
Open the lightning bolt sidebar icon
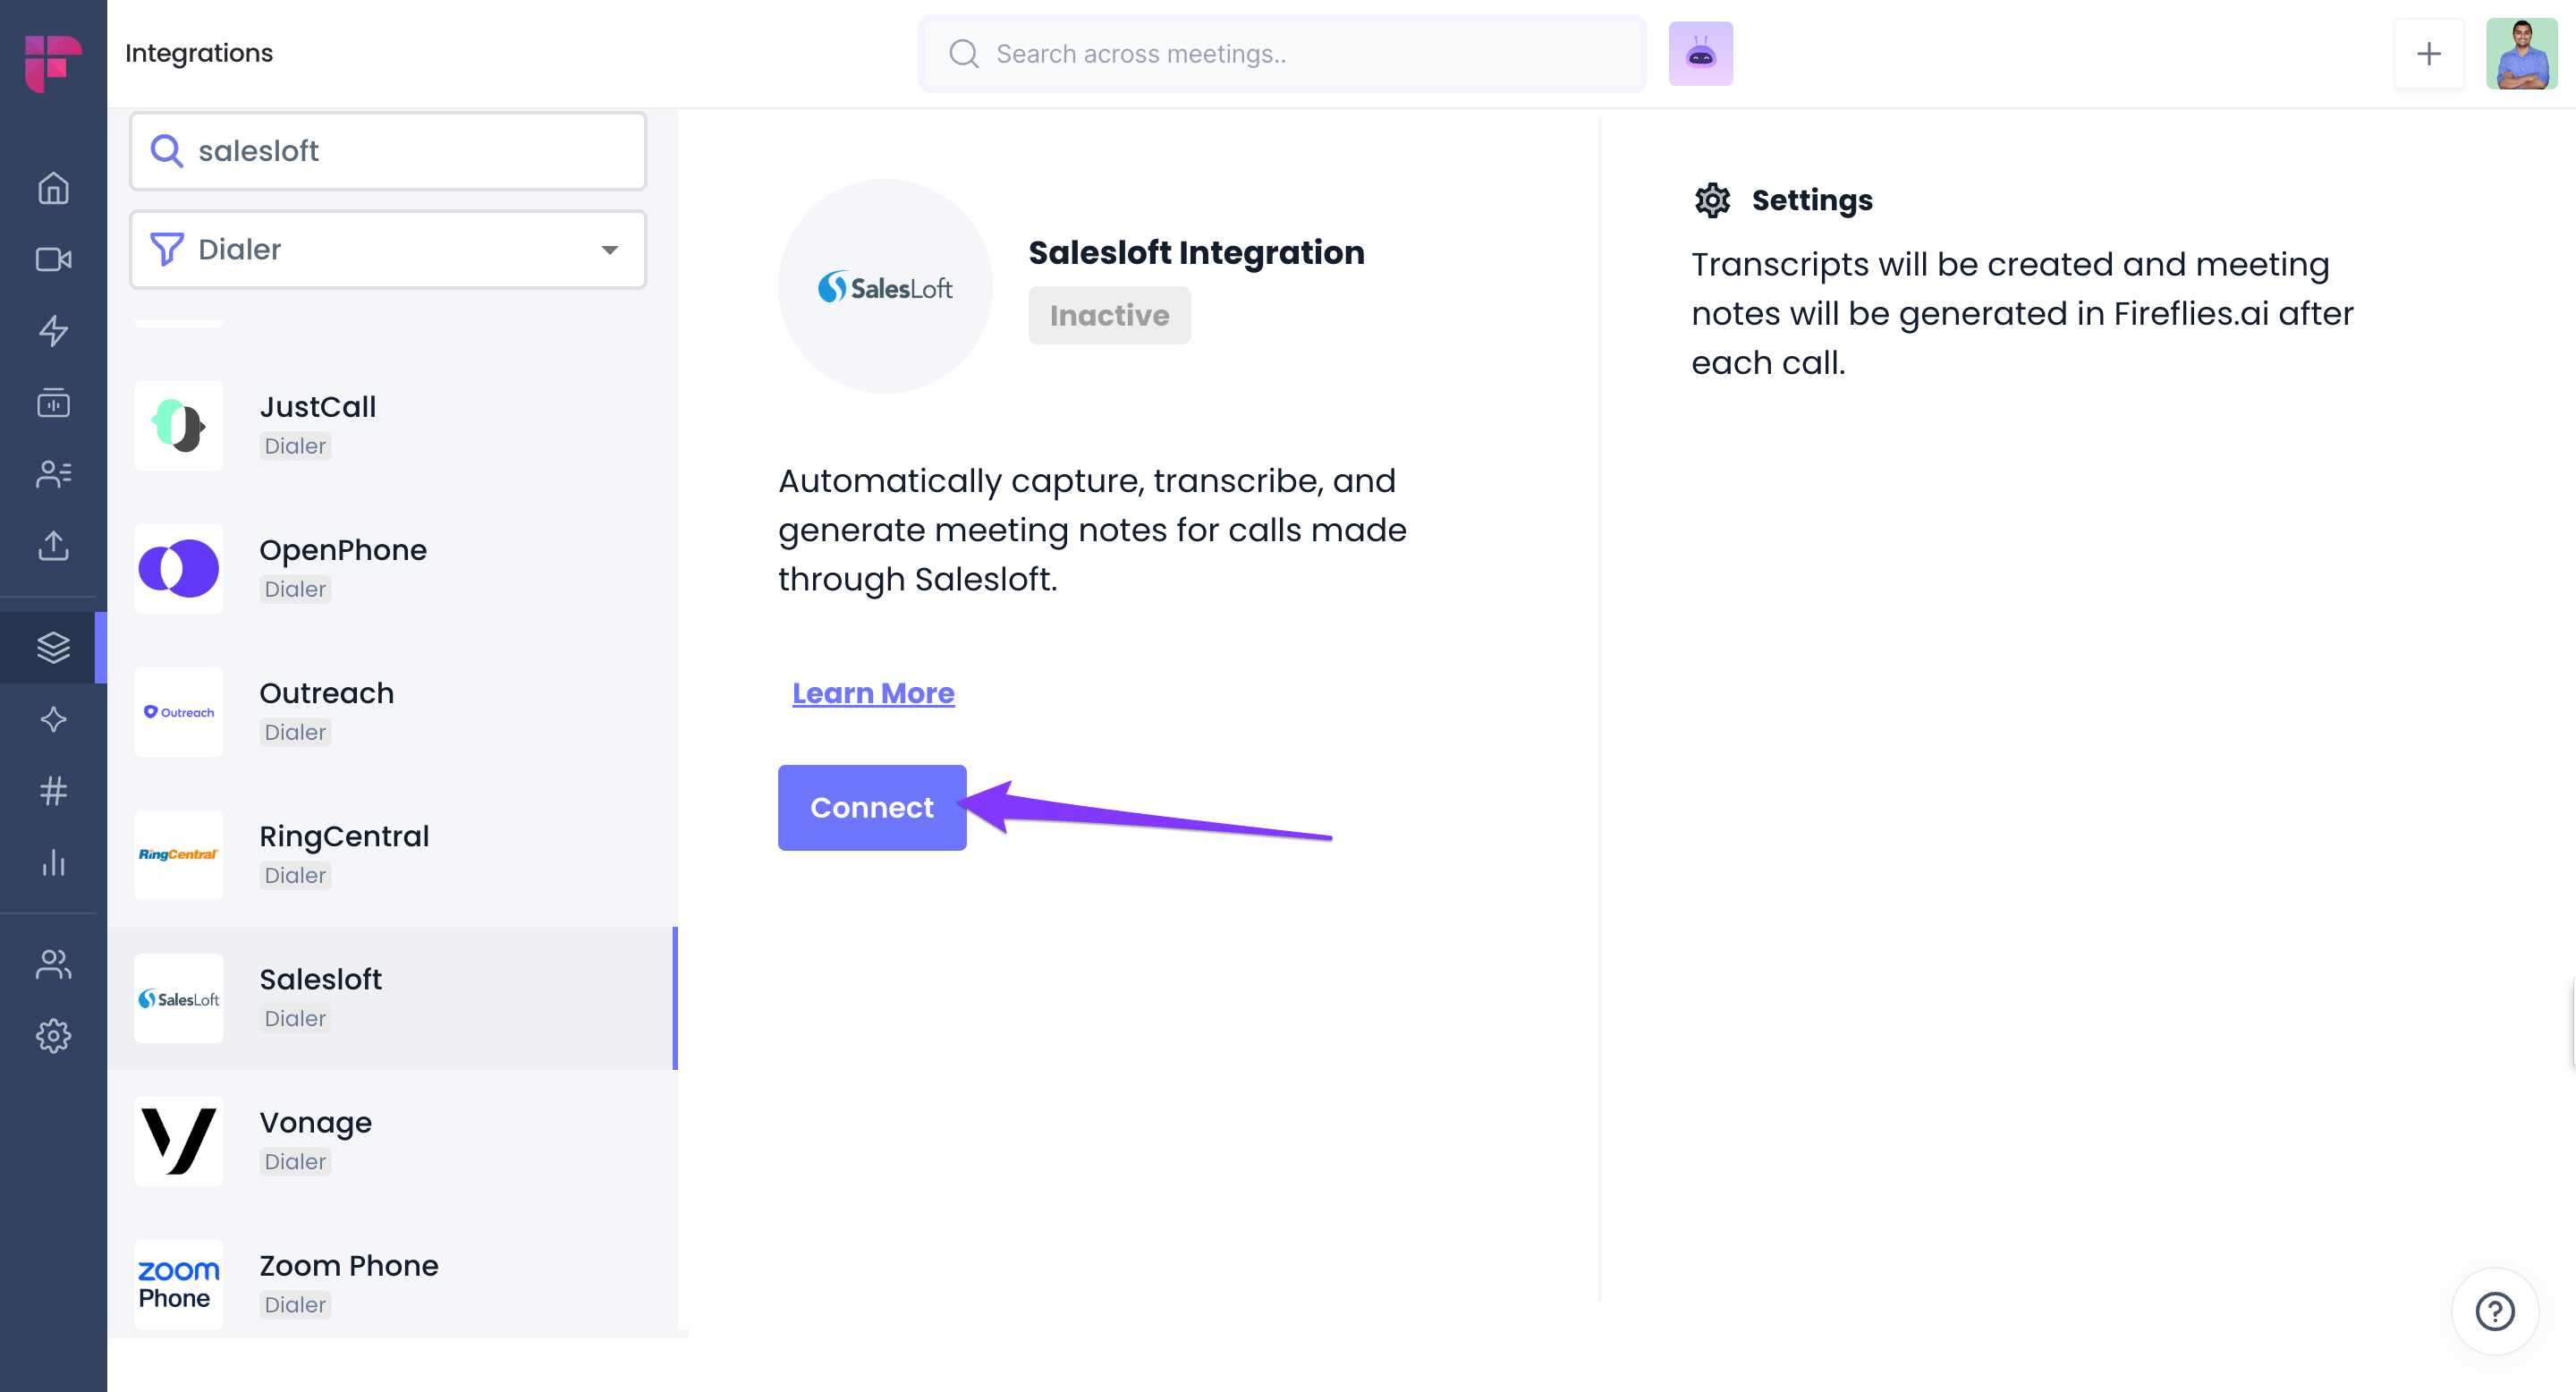(x=53, y=331)
